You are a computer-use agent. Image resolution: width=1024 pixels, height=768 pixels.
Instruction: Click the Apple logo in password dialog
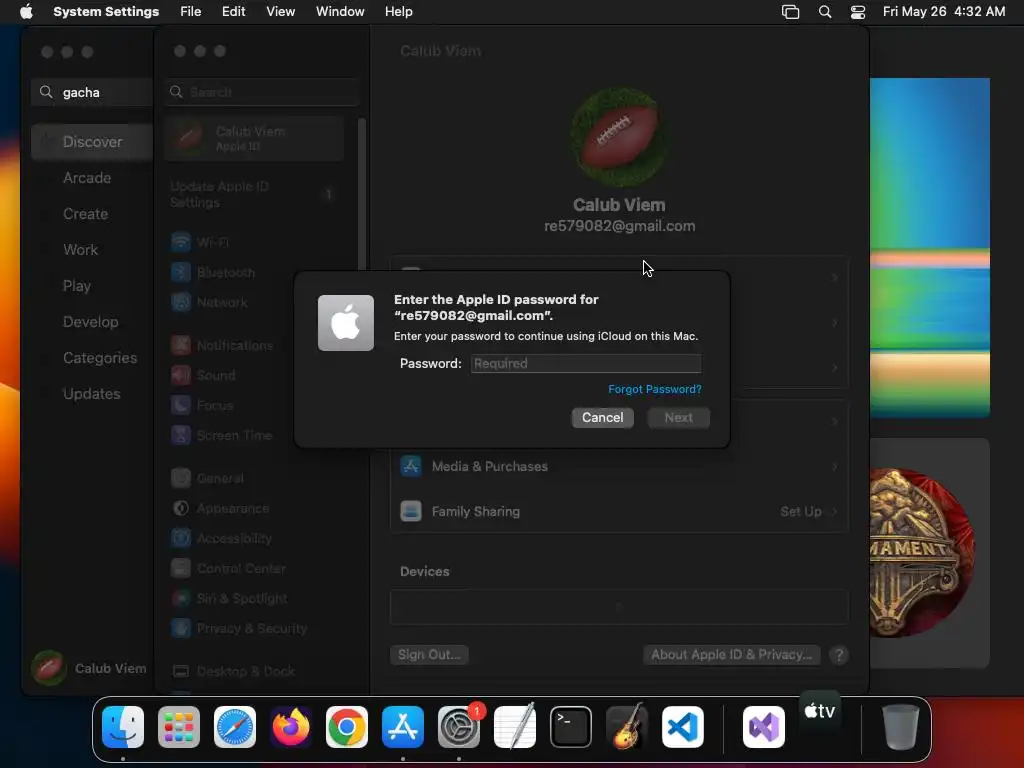click(346, 323)
